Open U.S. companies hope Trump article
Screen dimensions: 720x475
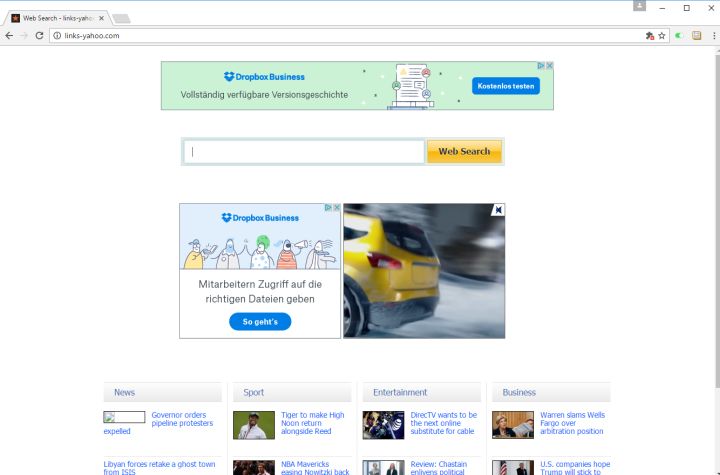point(575,468)
